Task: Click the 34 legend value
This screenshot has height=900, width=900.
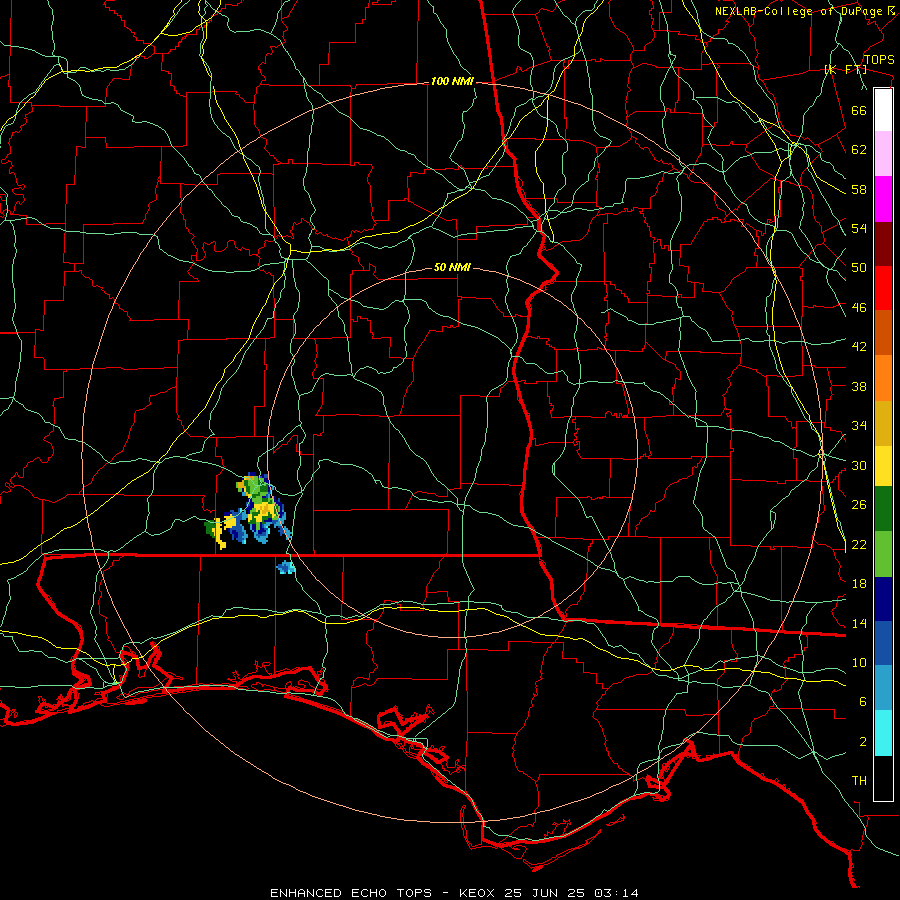Action: click(x=859, y=426)
